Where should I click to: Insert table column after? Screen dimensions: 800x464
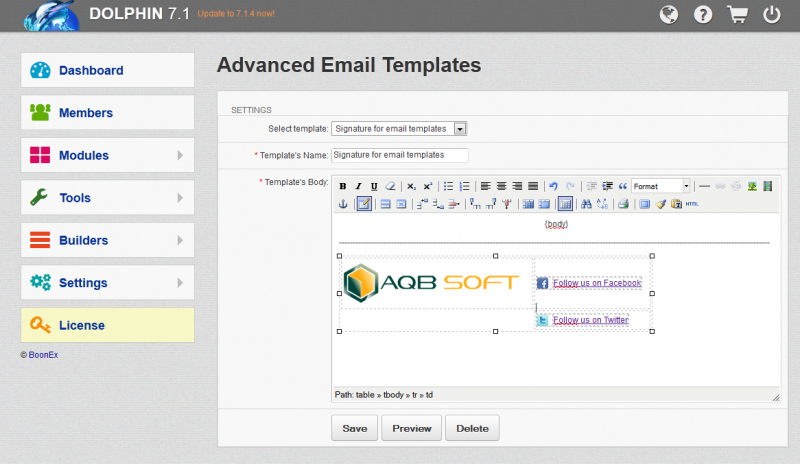491,204
